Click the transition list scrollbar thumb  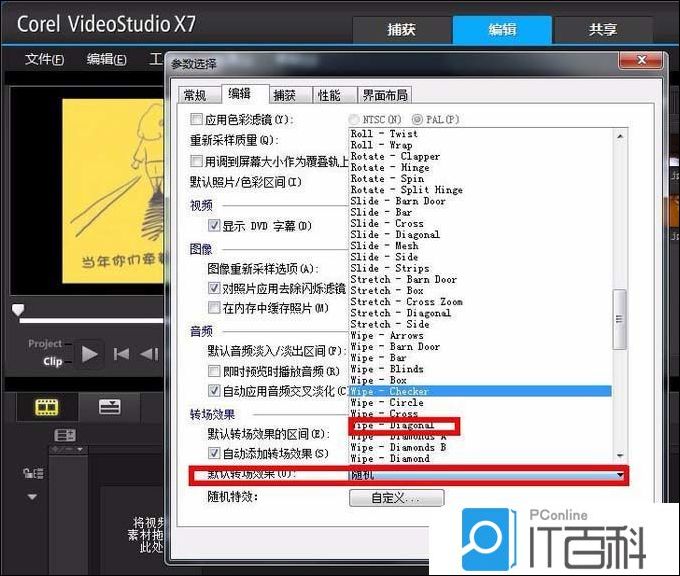click(x=619, y=319)
